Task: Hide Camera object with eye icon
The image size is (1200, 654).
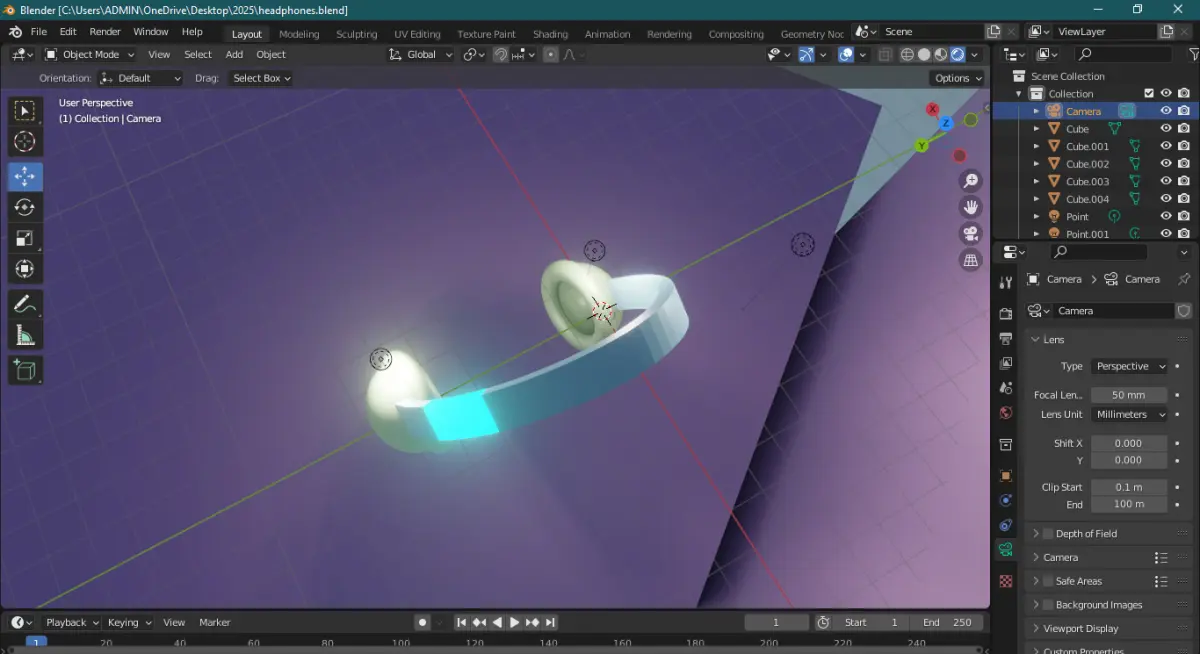Action: click(1166, 111)
